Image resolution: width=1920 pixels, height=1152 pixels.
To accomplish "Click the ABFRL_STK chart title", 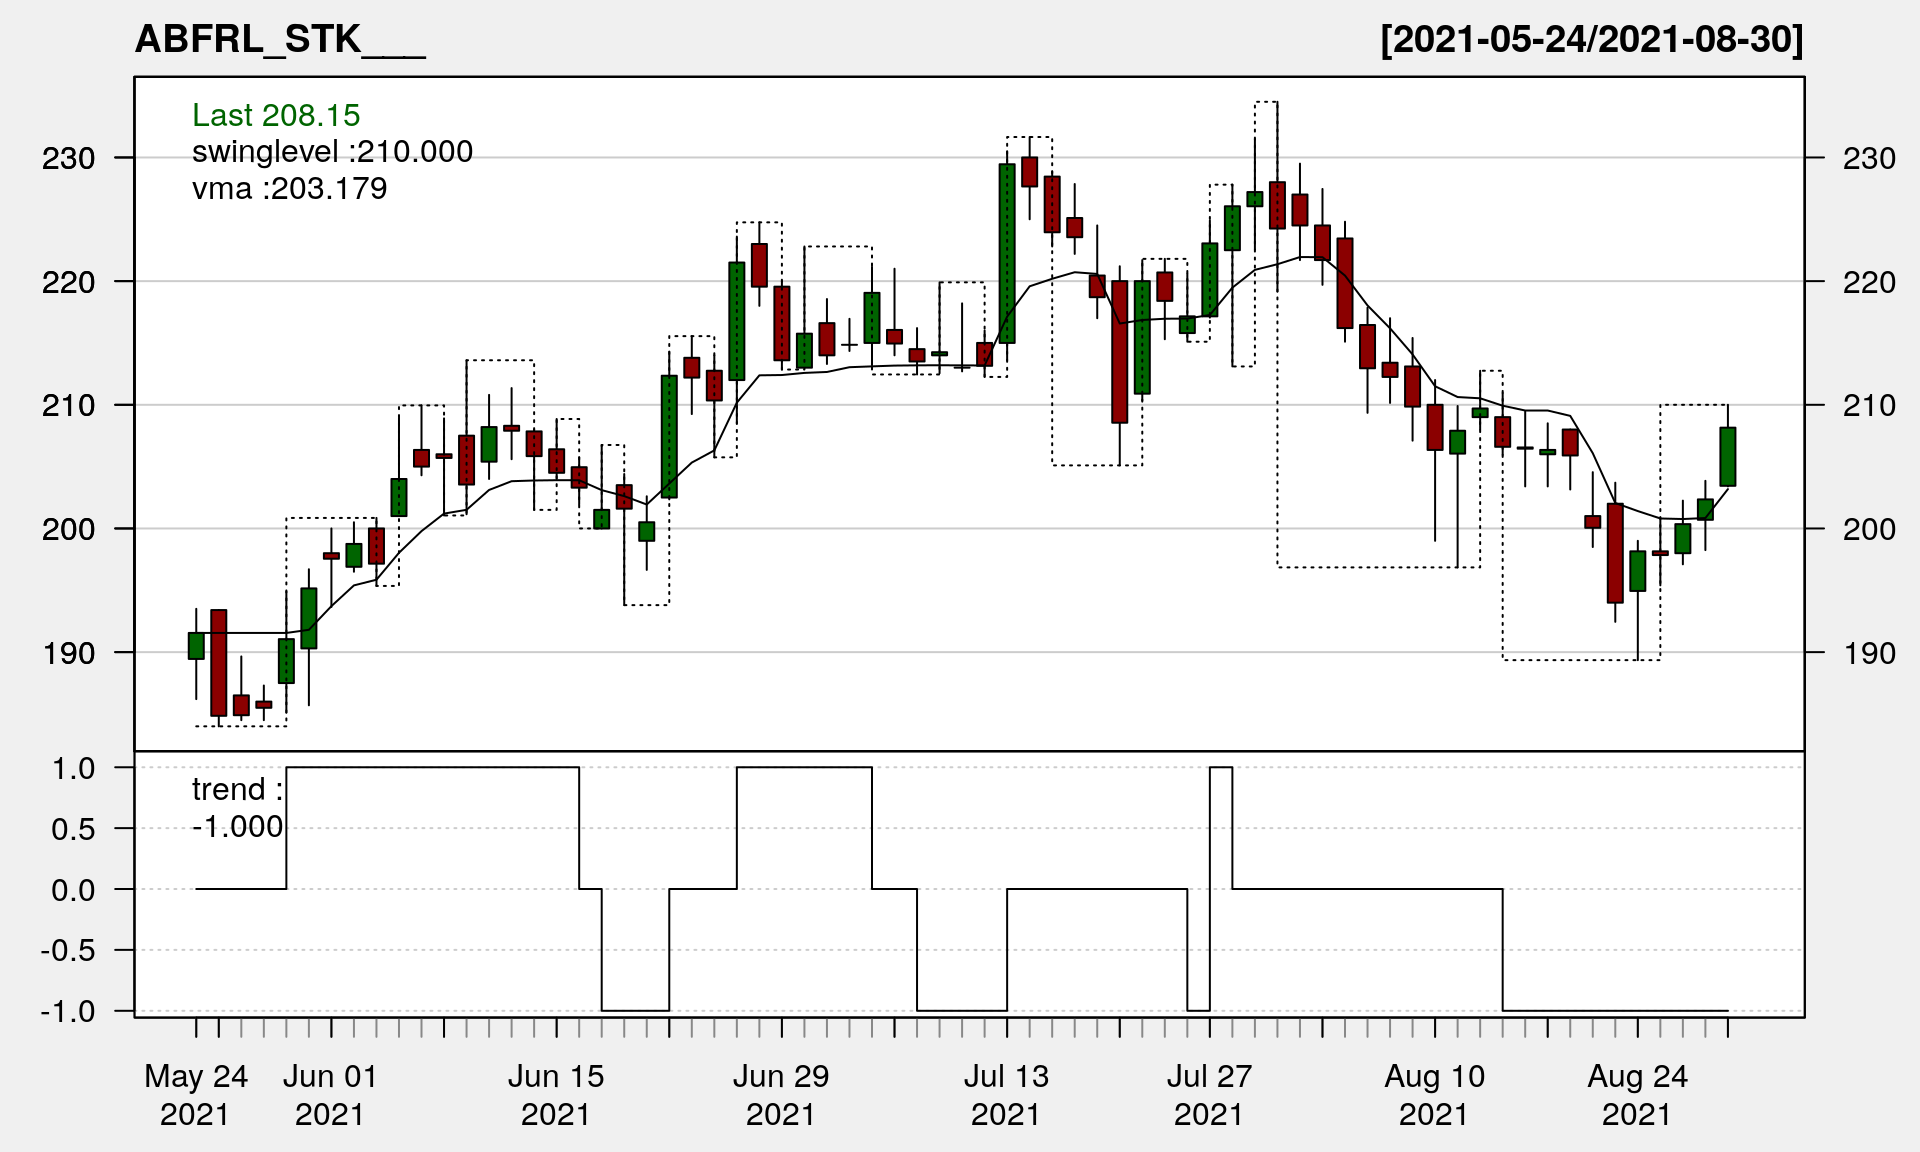I will pyautogui.click(x=280, y=40).
